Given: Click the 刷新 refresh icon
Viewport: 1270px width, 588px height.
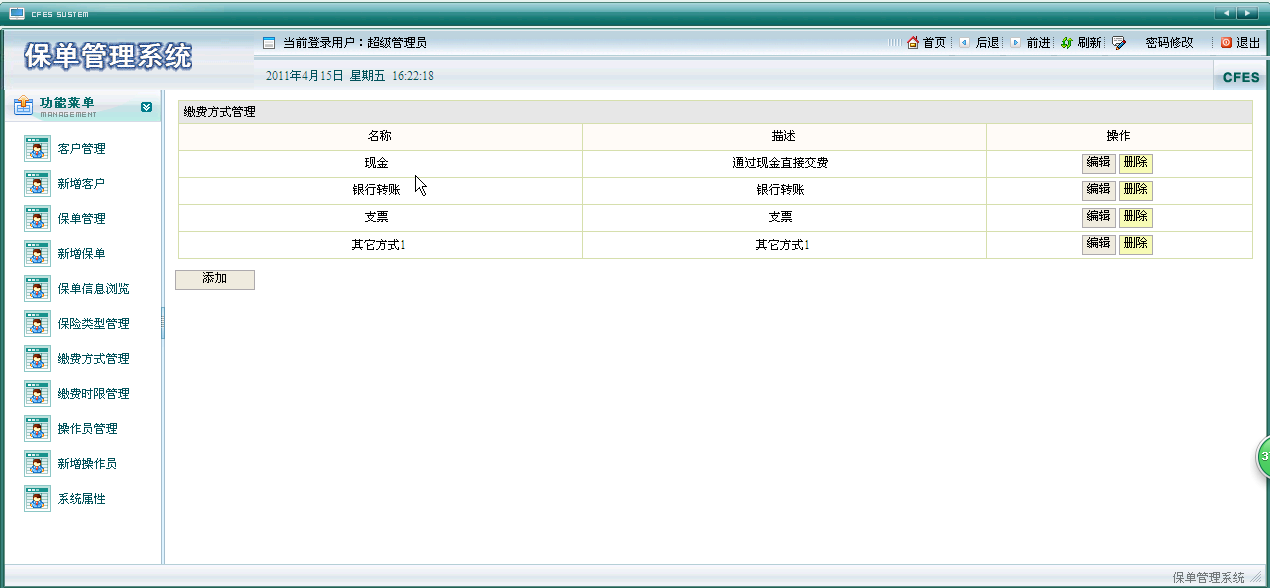Looking at the screenshot, I should (x=1066, y=43).
